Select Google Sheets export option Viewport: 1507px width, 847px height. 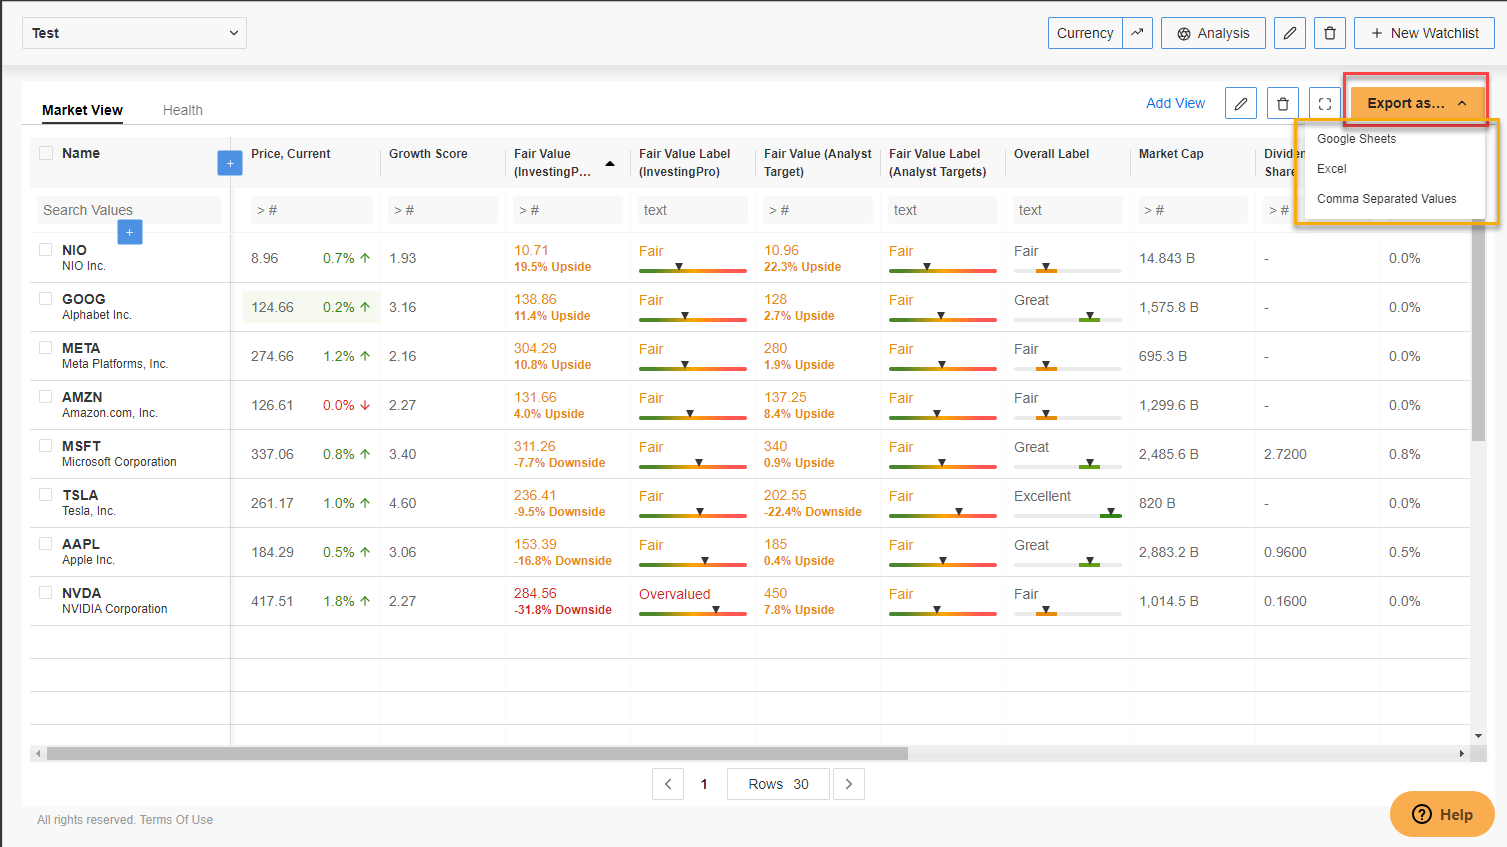coord(1356,139)
